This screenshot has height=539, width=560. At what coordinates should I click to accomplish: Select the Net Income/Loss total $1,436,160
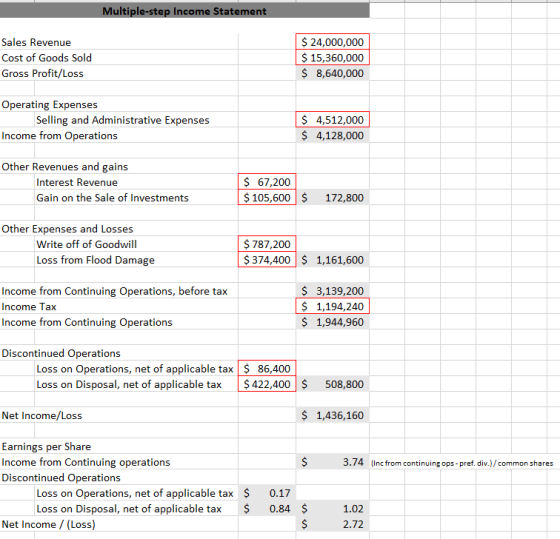[x=332, y=415]
